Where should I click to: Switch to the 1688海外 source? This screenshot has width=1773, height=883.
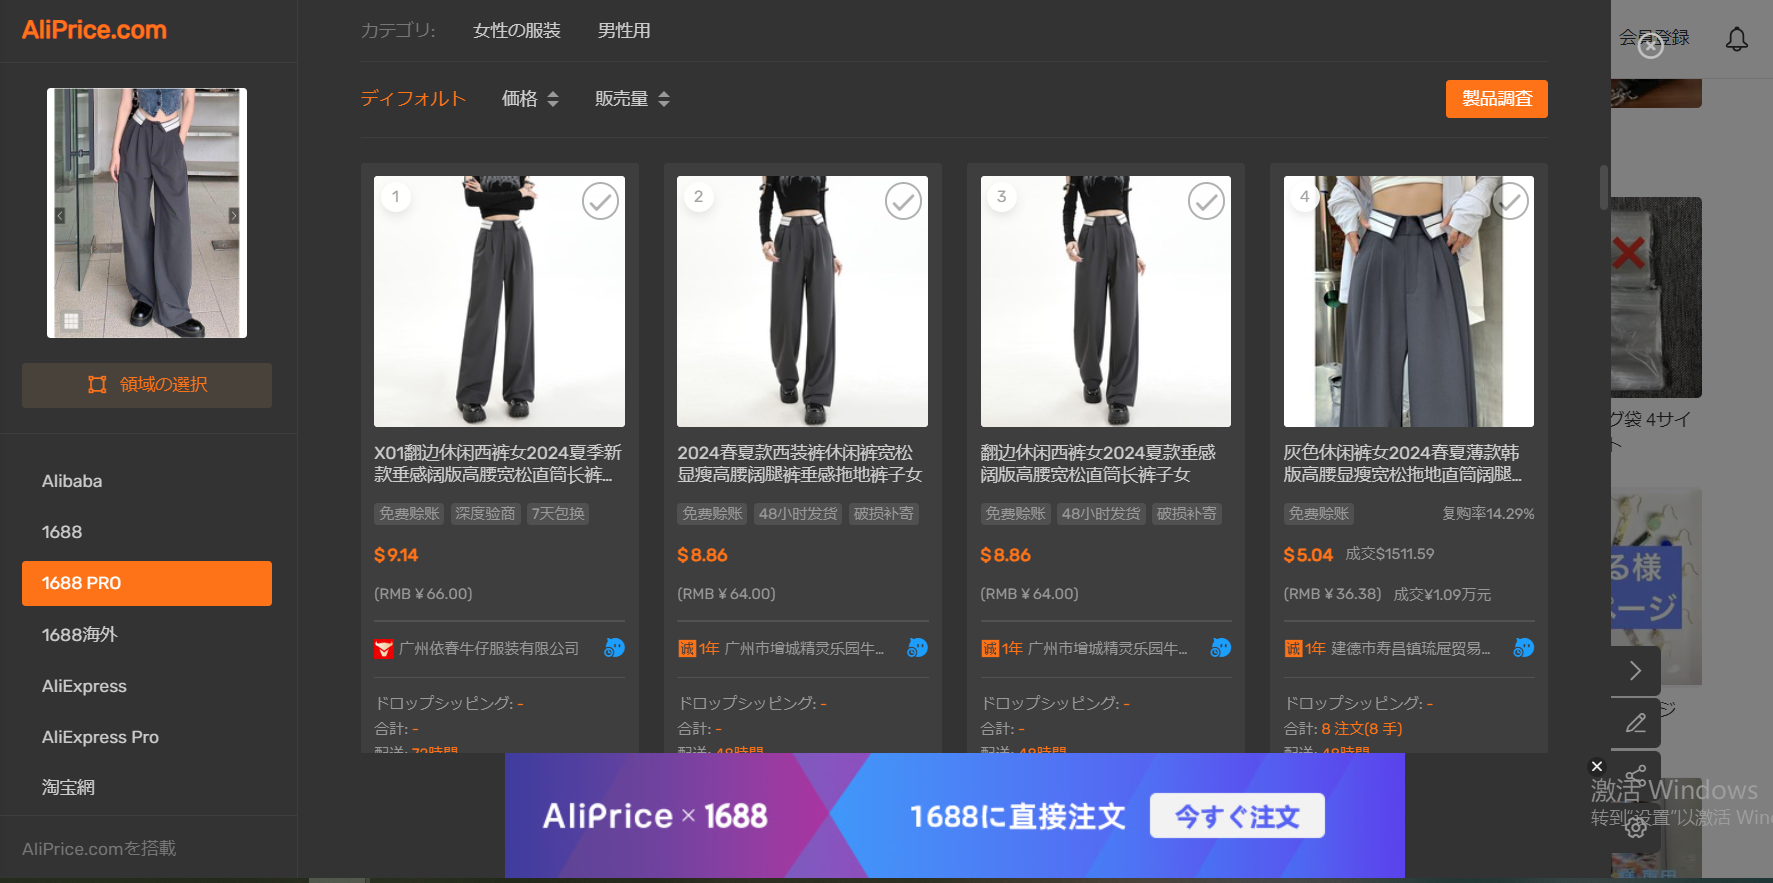click(147, 635)
